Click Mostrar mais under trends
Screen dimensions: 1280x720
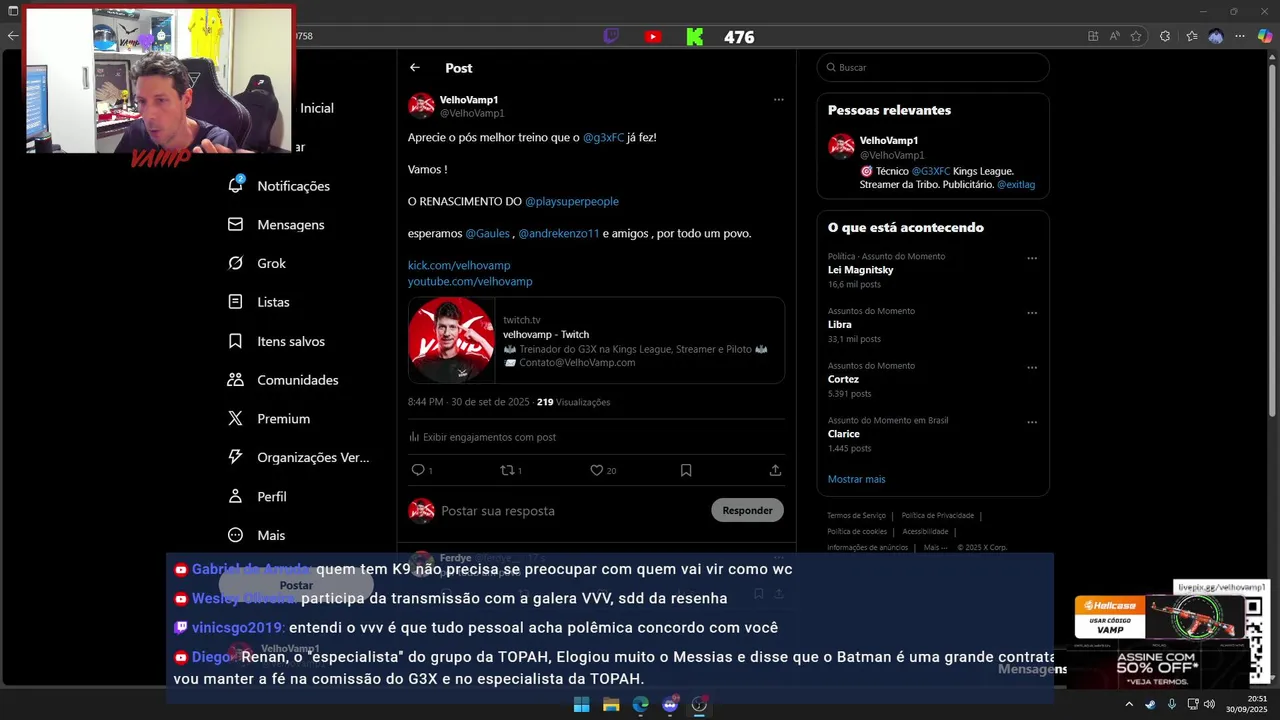(856, 479)
